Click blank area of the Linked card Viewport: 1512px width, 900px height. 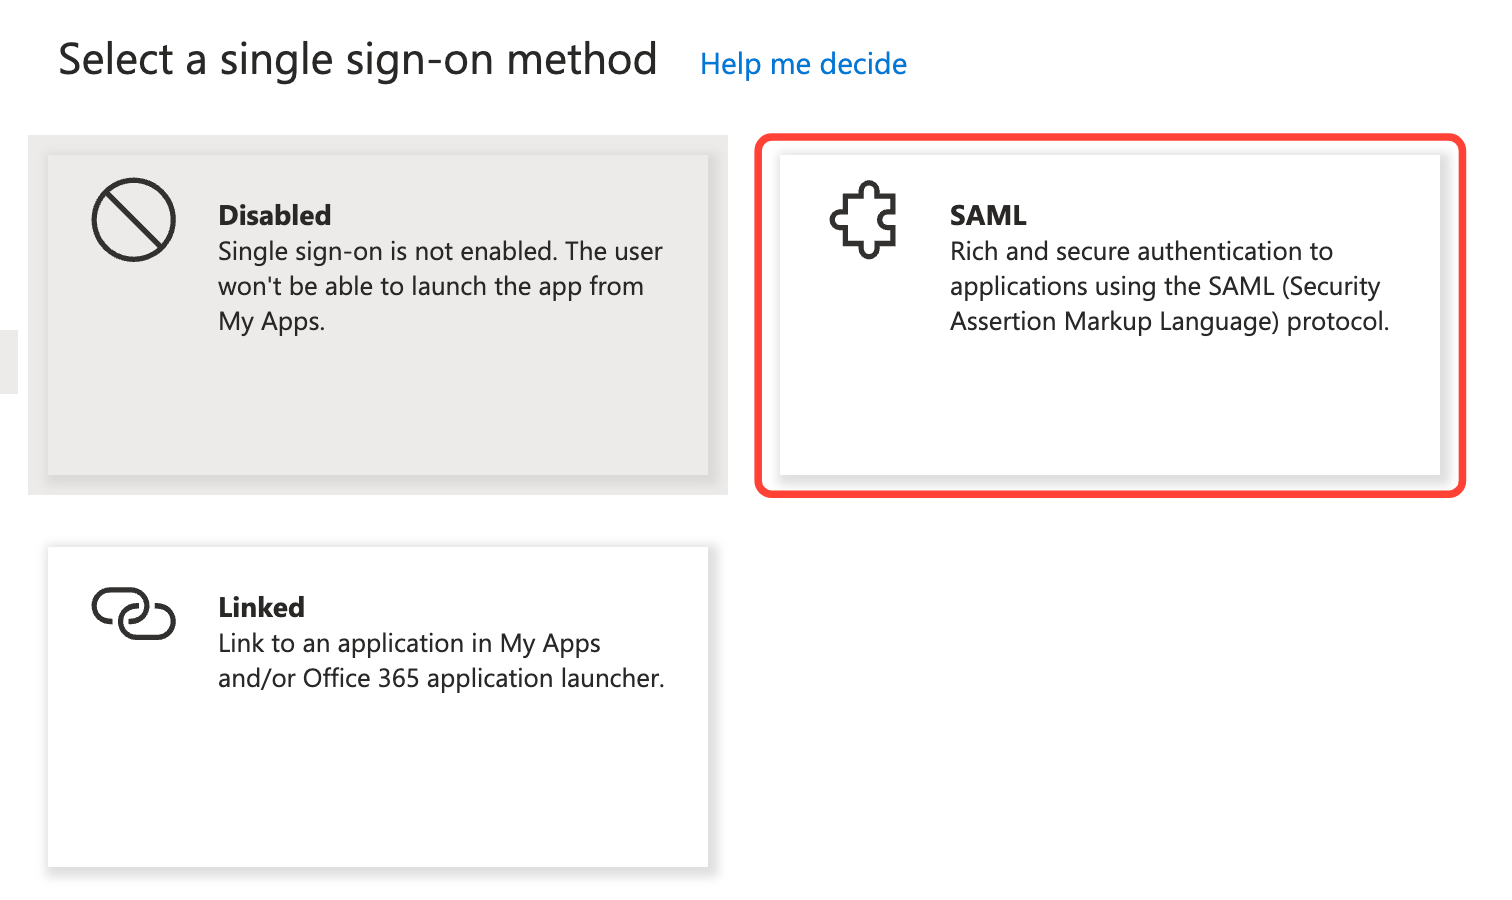coord(378,790)
